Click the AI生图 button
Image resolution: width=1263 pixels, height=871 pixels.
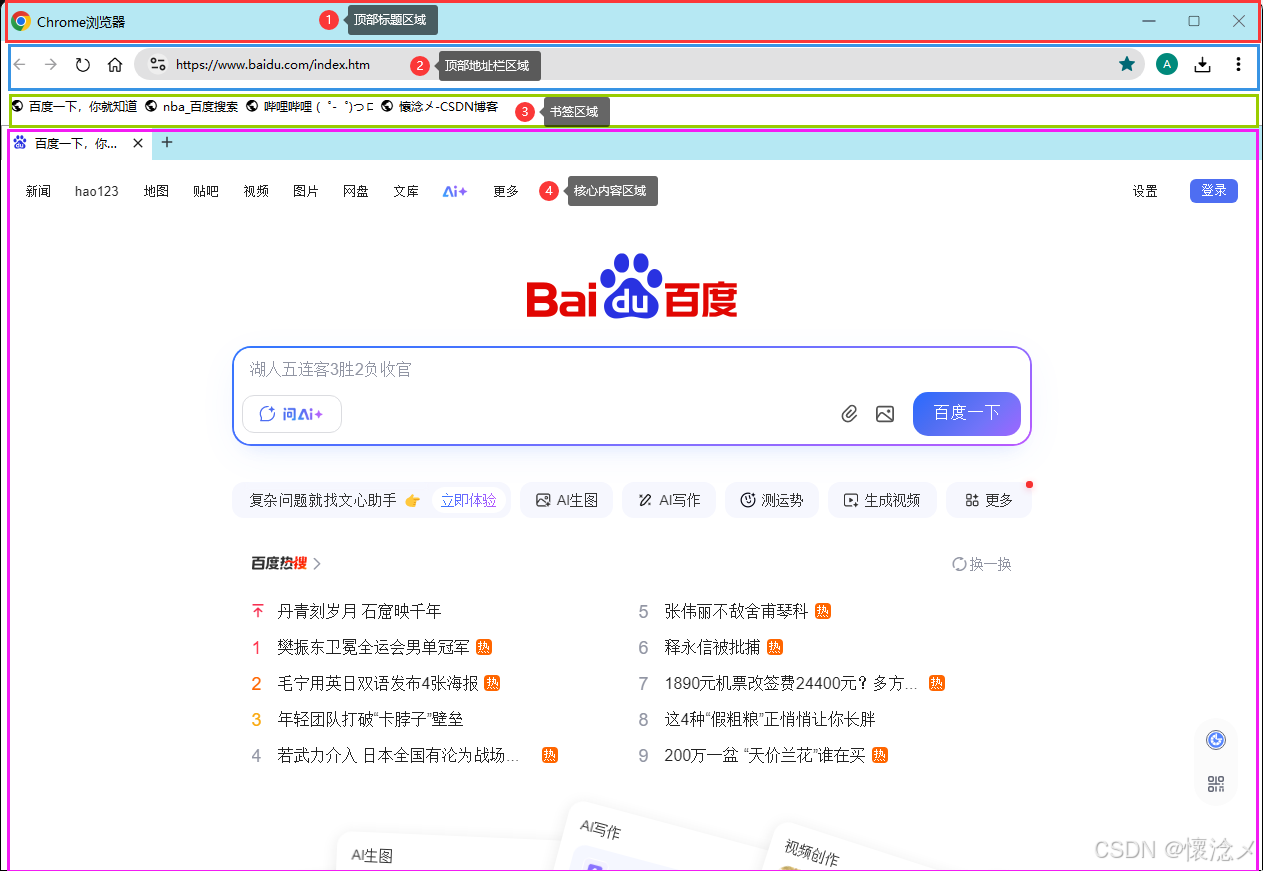click(x=566, y=500)
